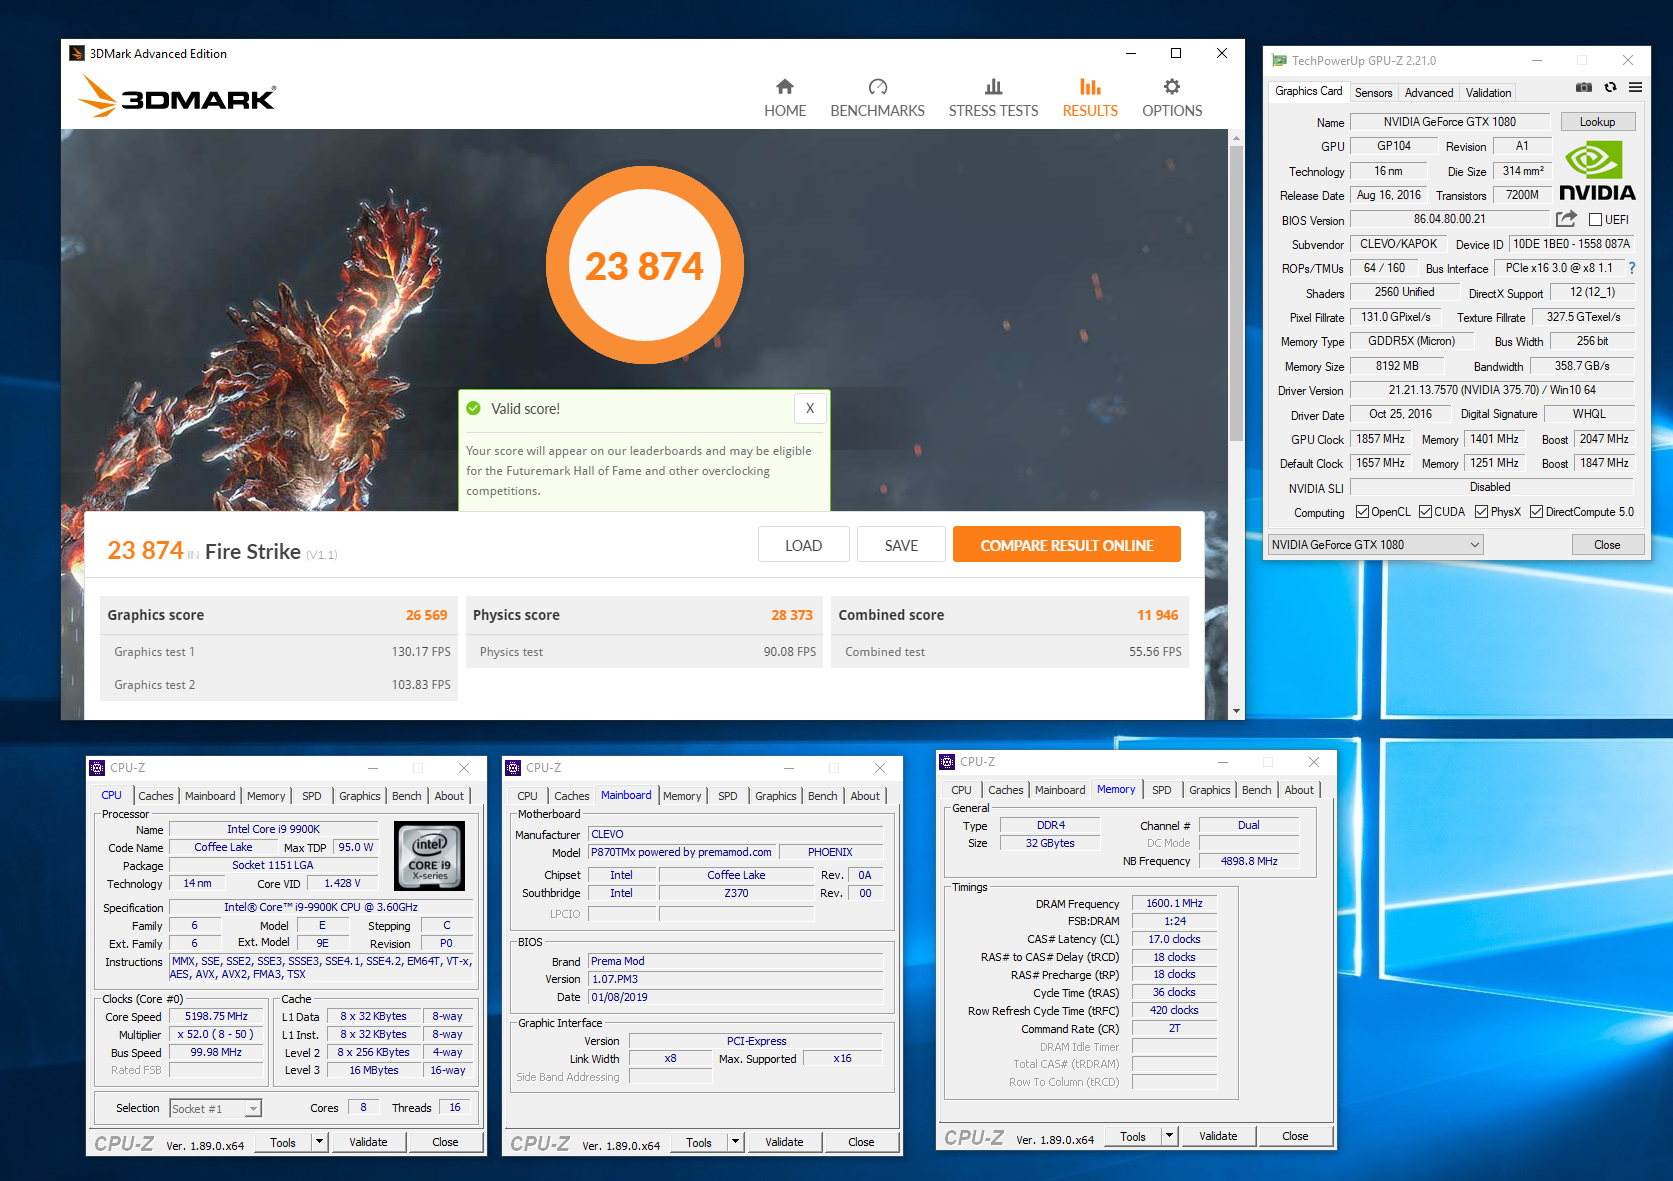
Task: Click the Driver Version field in GPU-Z
Action: [1492, 390]
